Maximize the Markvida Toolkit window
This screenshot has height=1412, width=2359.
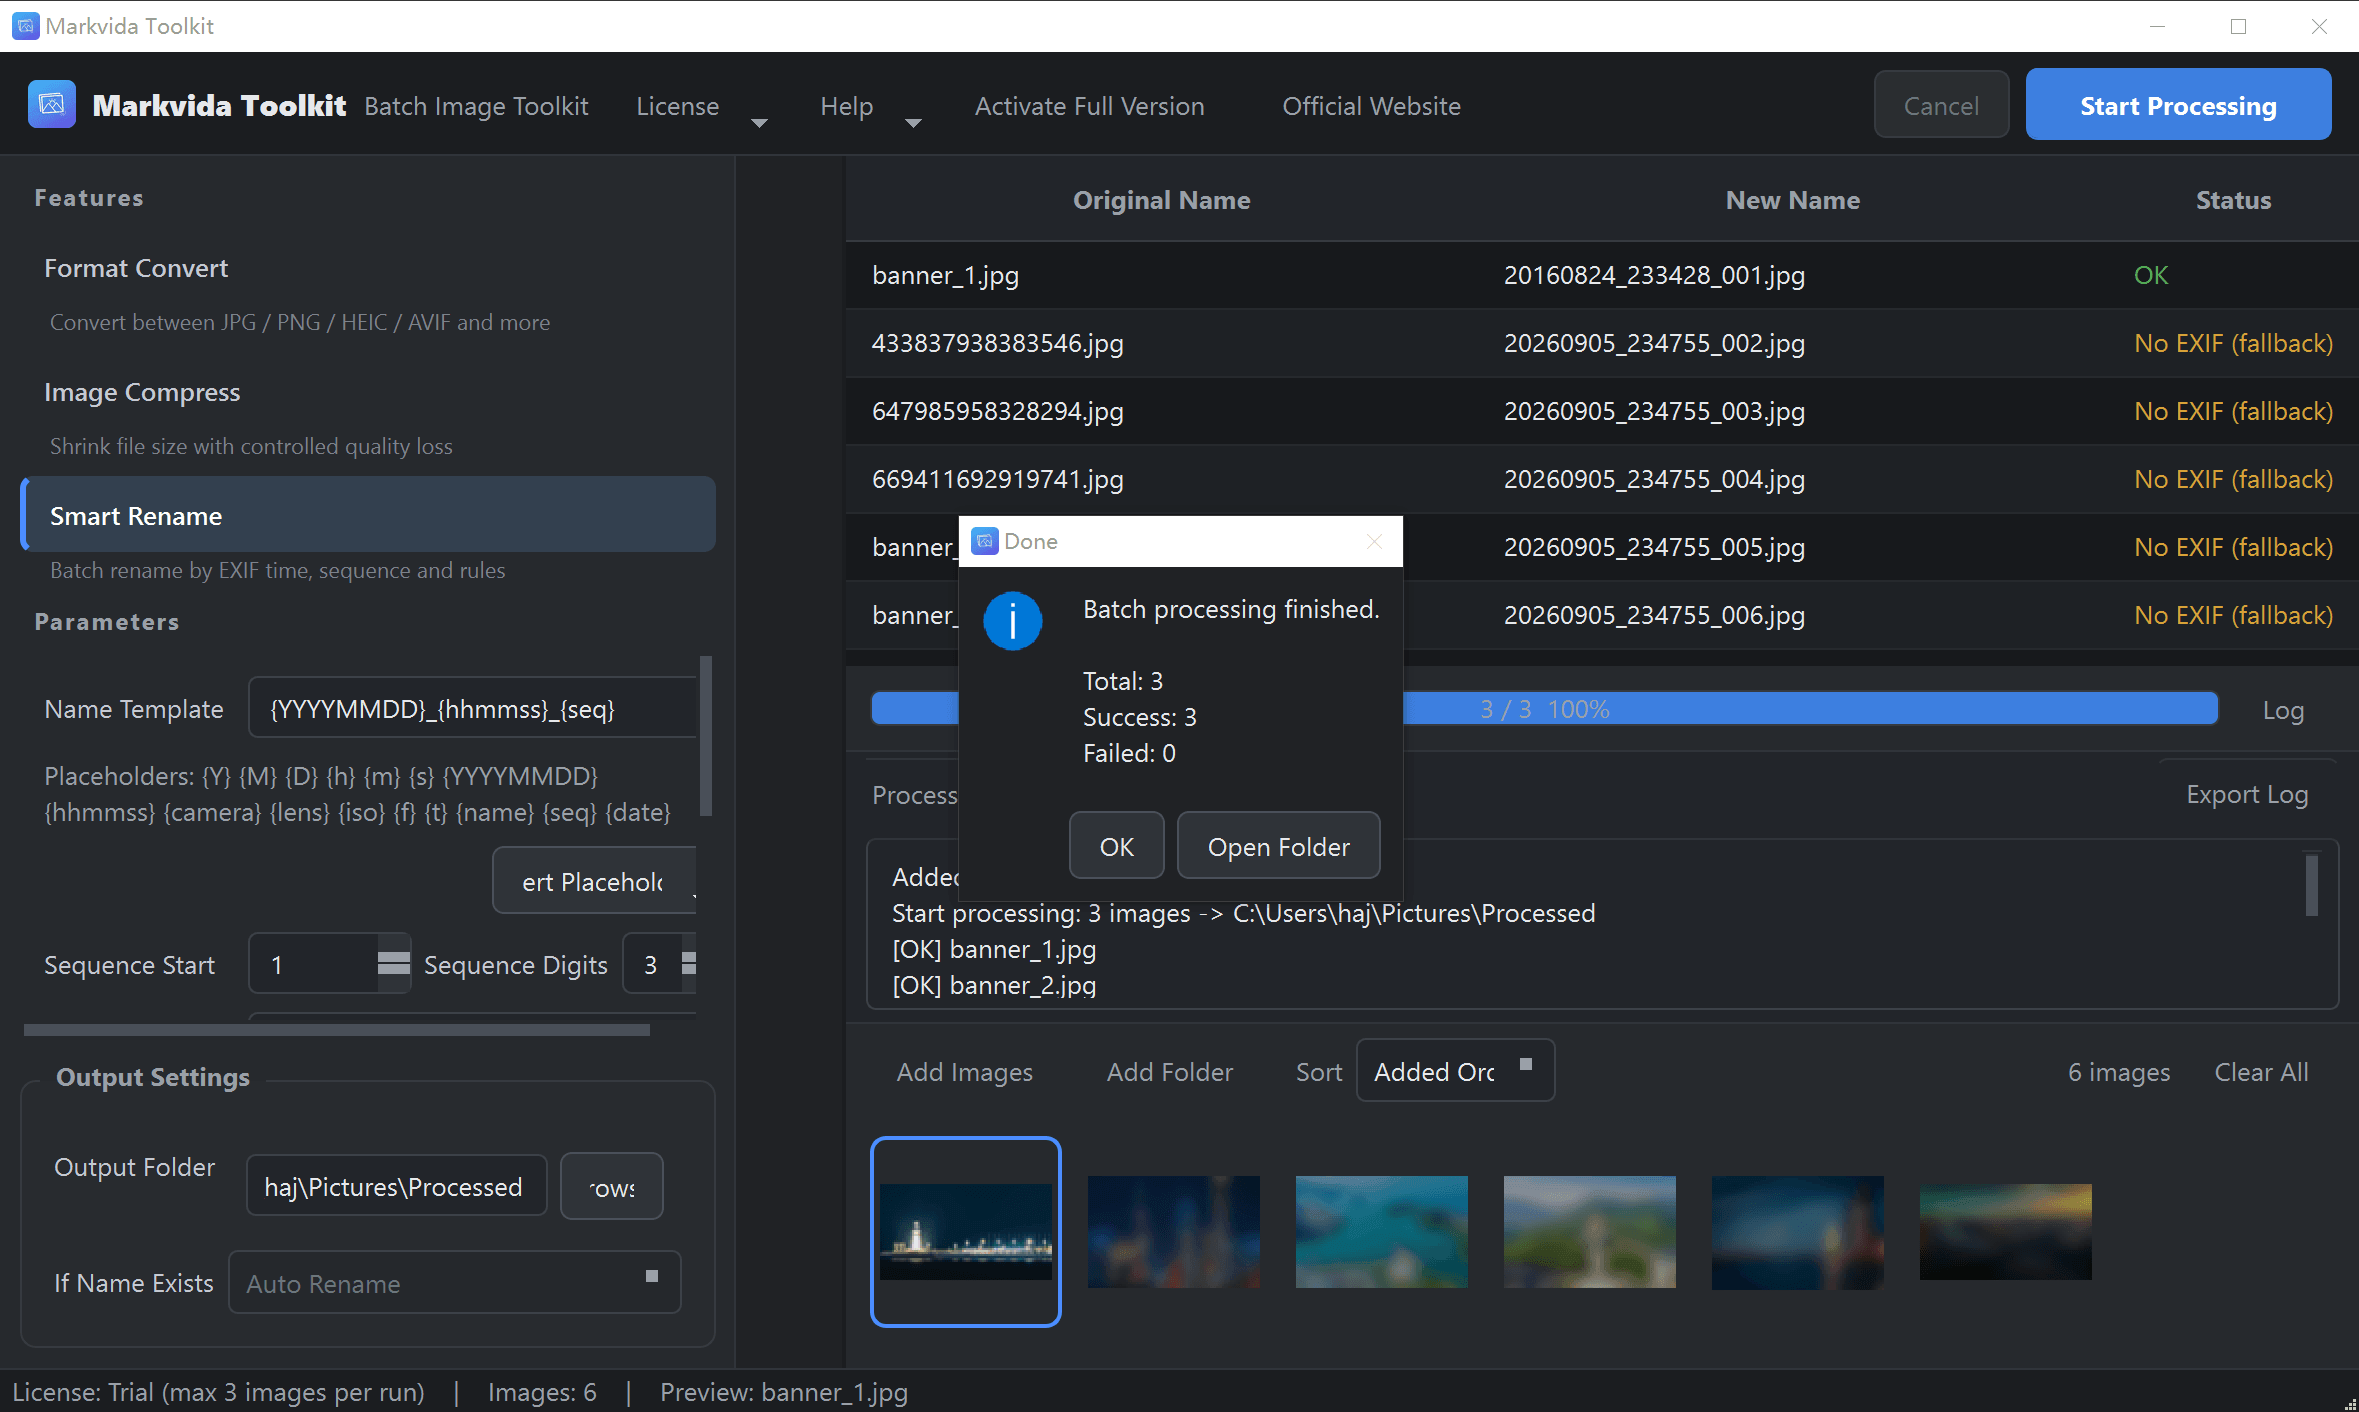coord(2238,26)
